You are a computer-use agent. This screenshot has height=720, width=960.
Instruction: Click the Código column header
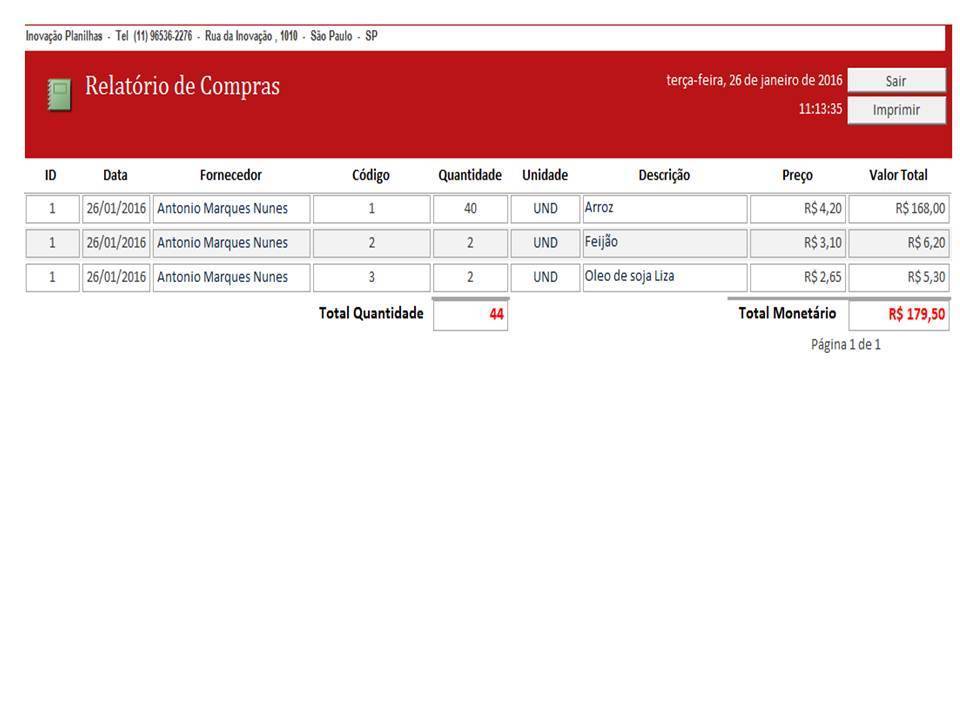[370, 176]
